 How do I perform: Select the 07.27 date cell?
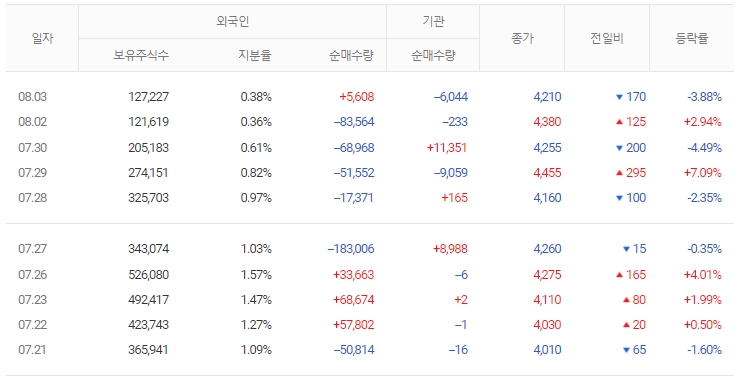click(33, 248)
